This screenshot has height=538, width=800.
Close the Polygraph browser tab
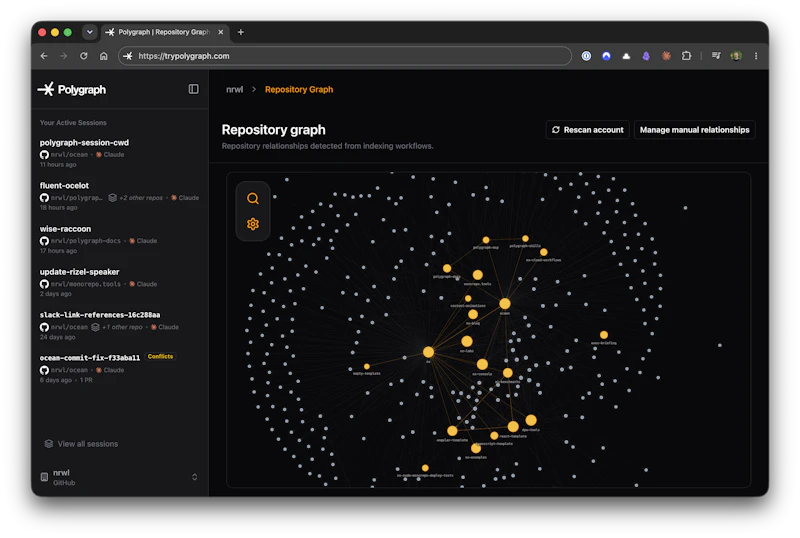[x=220, y=32]
